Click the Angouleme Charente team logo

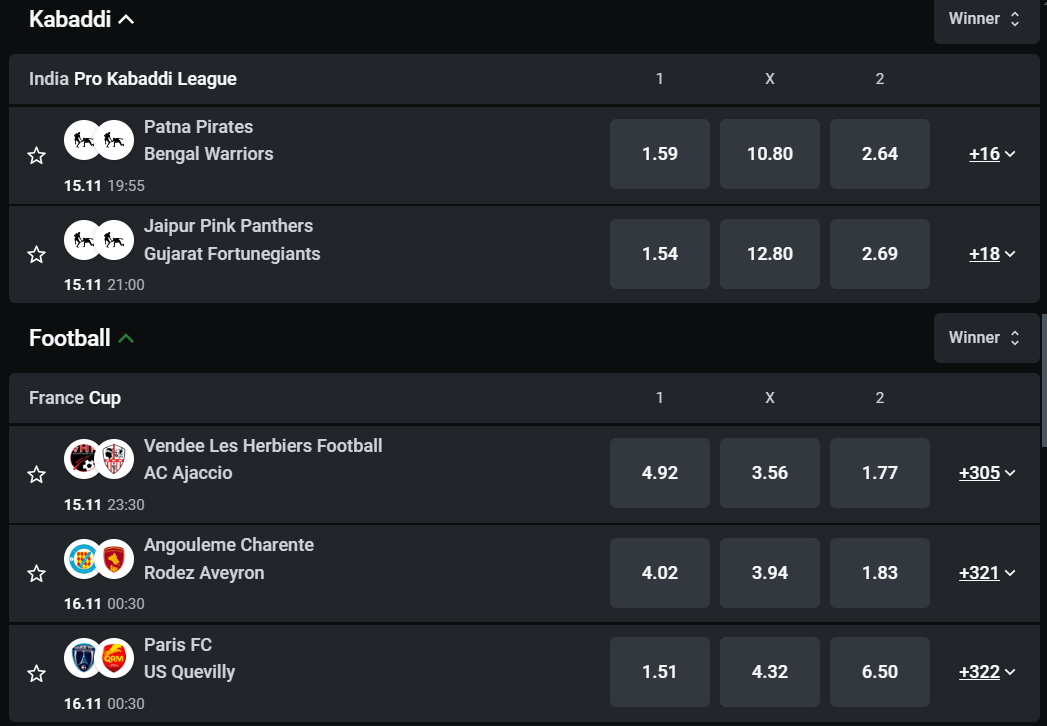[82, 559]
